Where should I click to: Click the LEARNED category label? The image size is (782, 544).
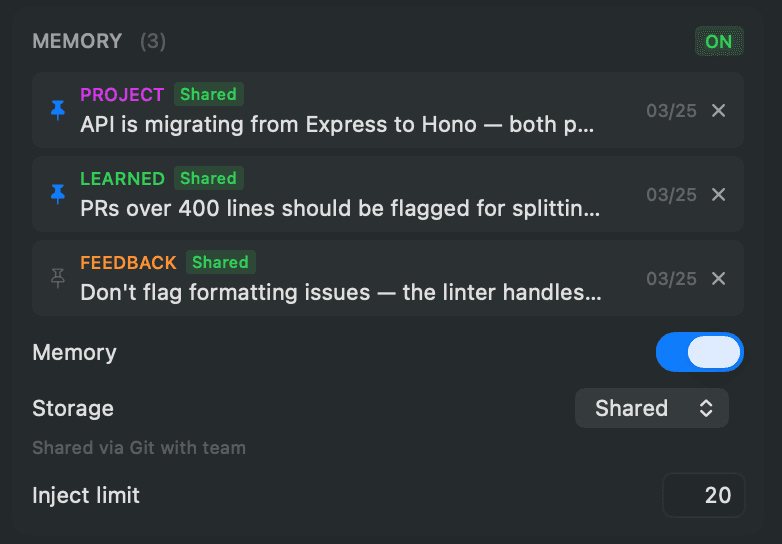[122, 179]
